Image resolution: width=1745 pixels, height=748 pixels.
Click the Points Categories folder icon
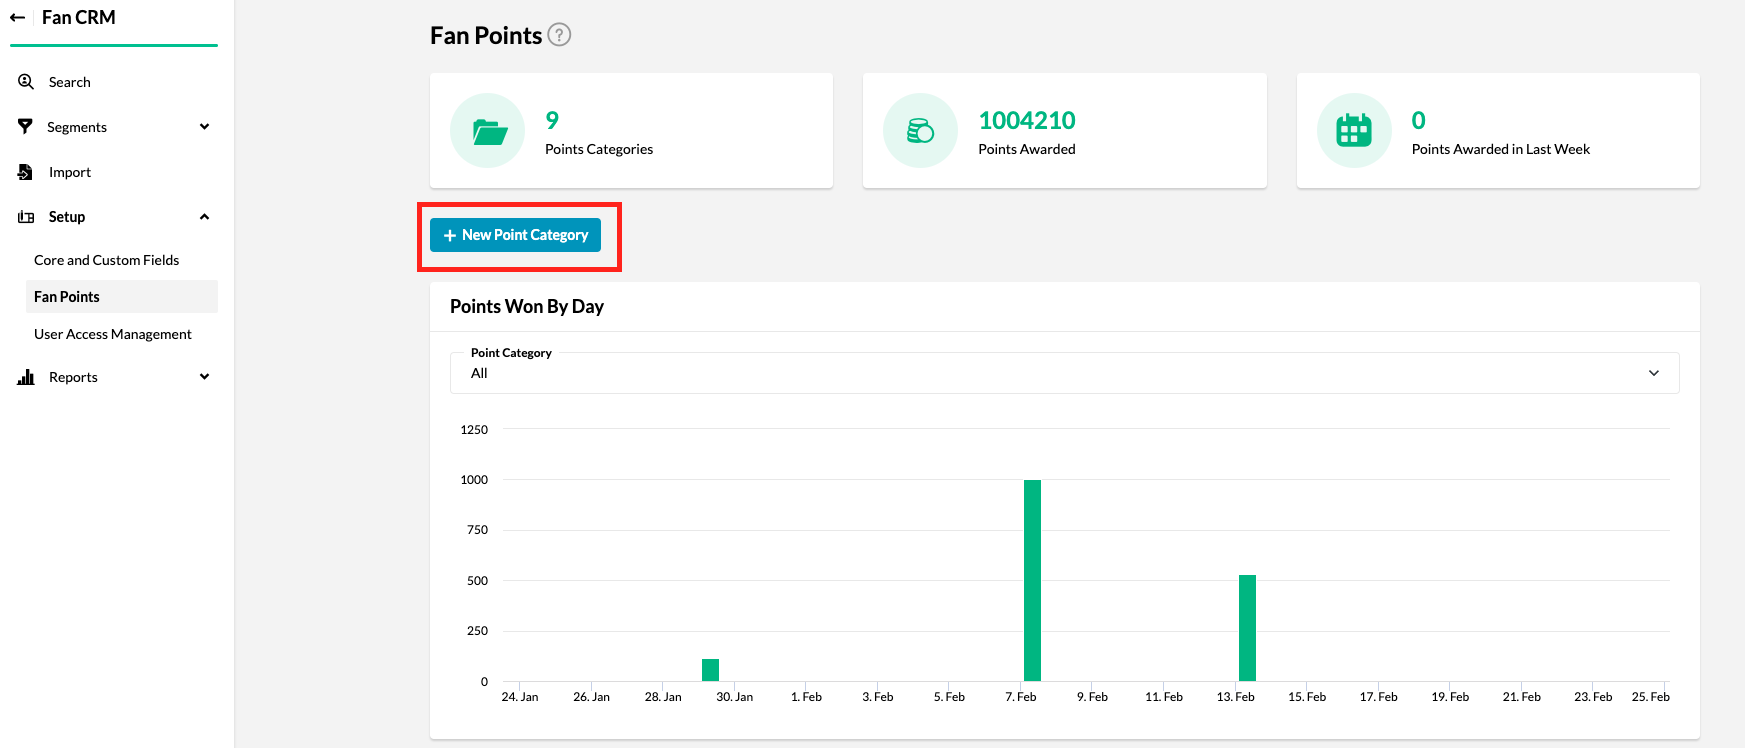488,131
